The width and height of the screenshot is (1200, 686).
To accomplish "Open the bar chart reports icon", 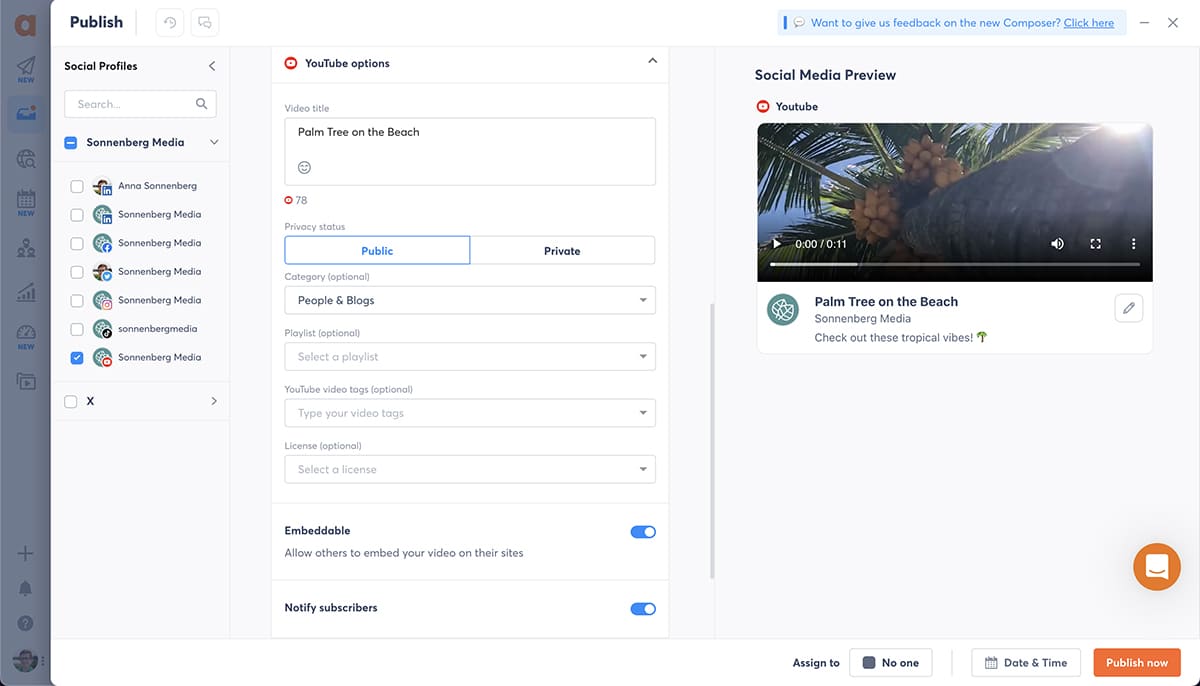I will click(26, 293).
